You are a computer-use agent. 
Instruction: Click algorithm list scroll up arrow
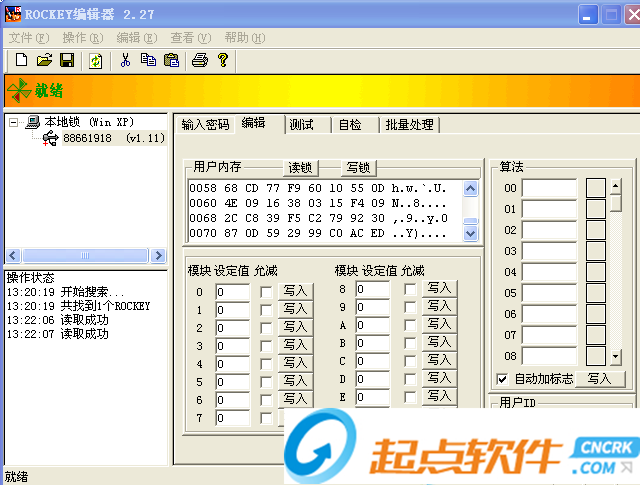tap(616, 186)
